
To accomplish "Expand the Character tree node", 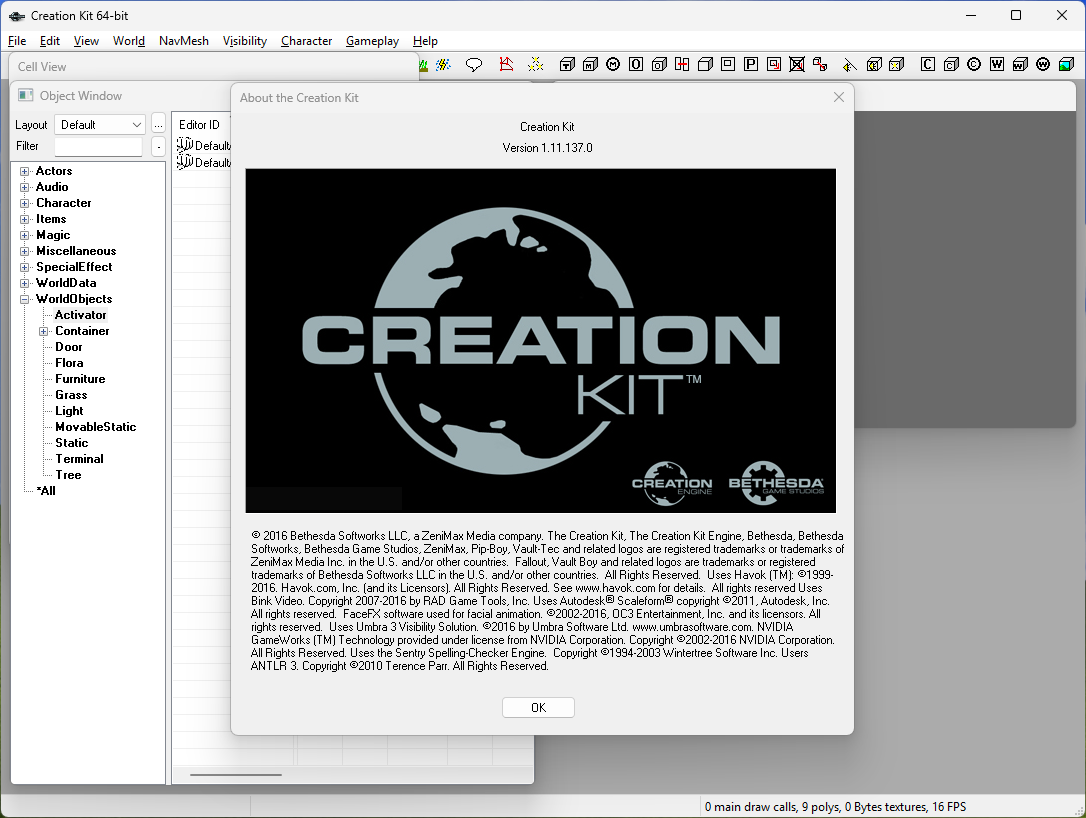I will tap(25, 203).
